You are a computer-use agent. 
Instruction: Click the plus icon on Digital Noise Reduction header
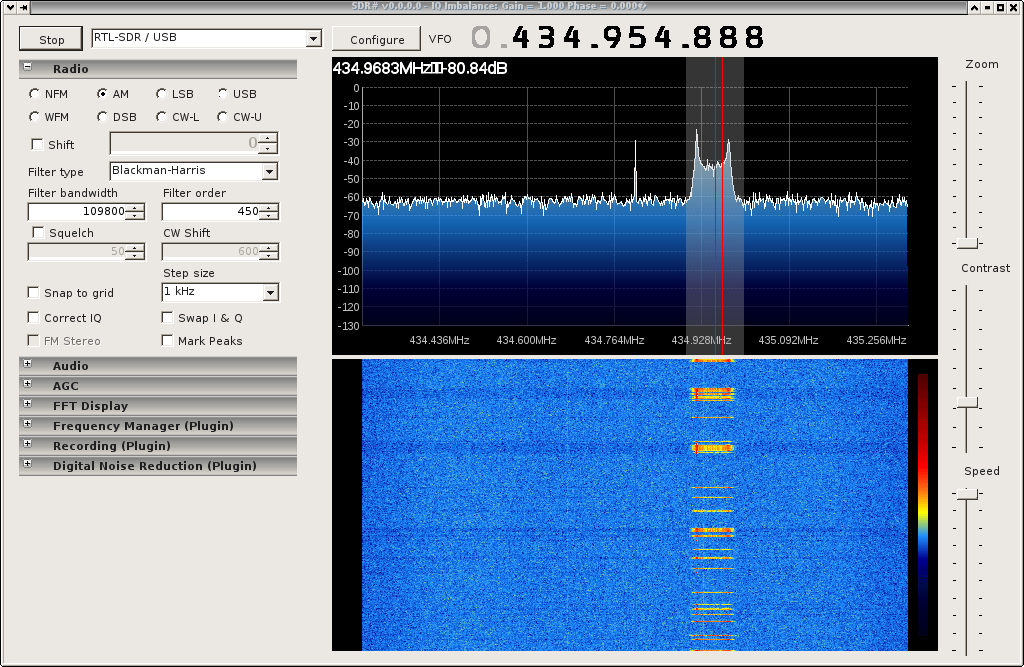coord(25,465)
